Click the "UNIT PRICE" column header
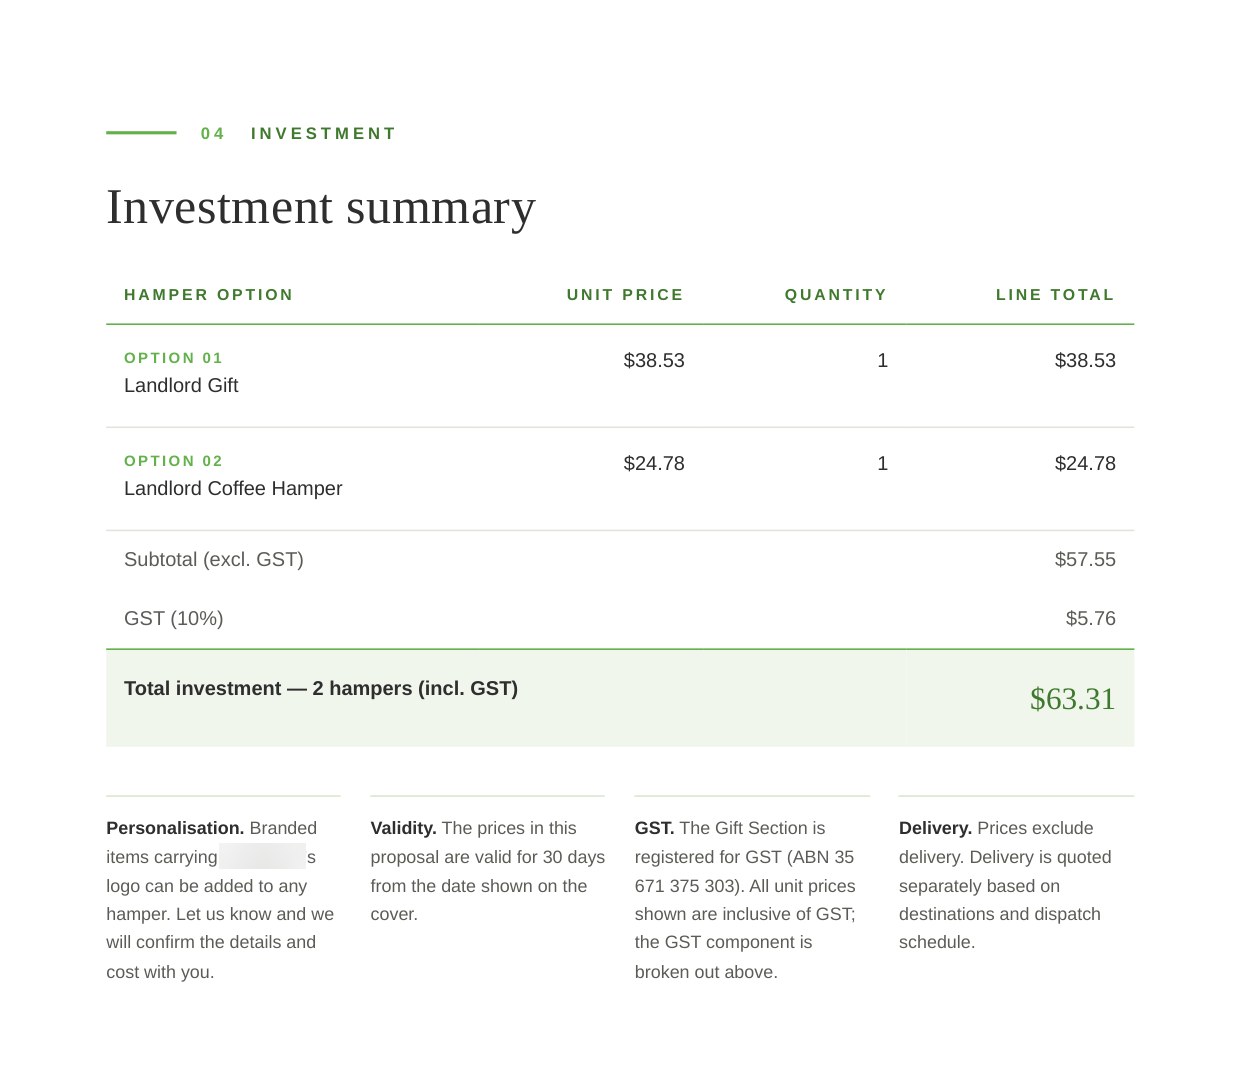 point(625,295)
